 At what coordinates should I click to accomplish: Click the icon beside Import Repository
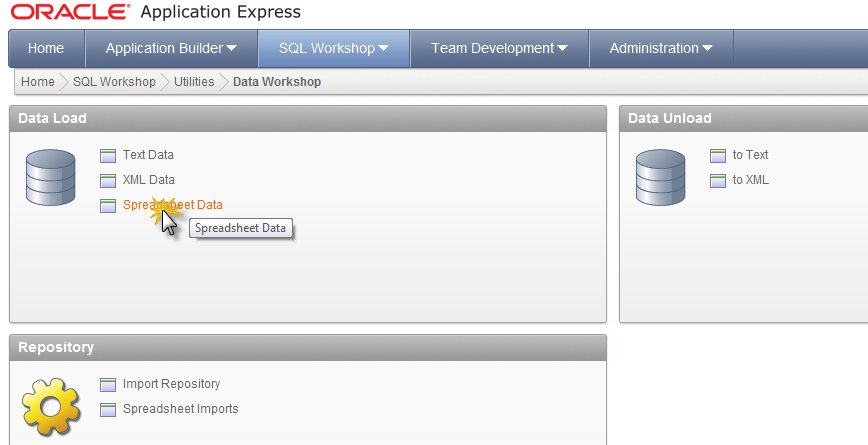click(x=108, y=384)
